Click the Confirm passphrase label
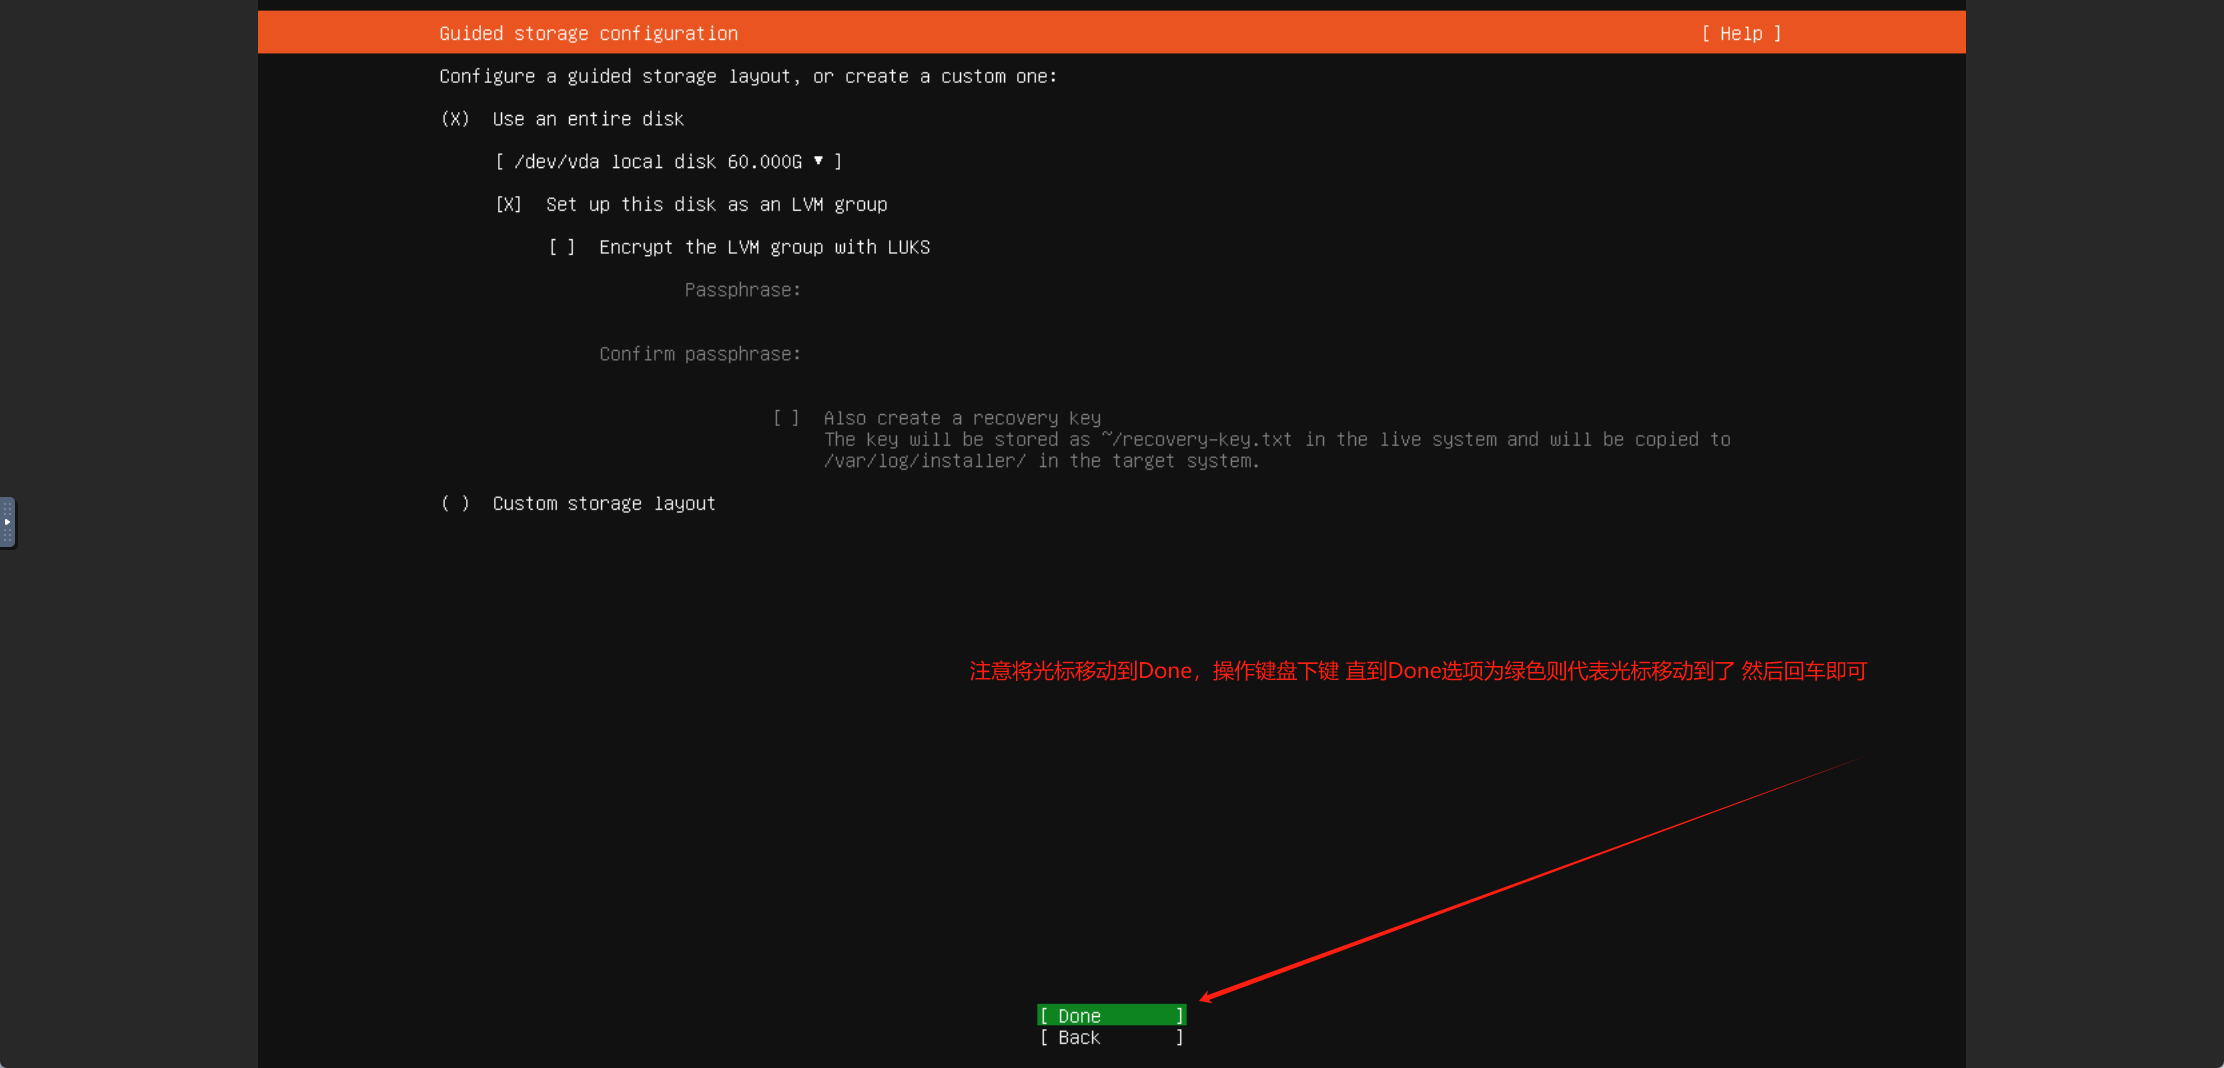Screen dimensions: 2224x1068 tap(700, 354)
